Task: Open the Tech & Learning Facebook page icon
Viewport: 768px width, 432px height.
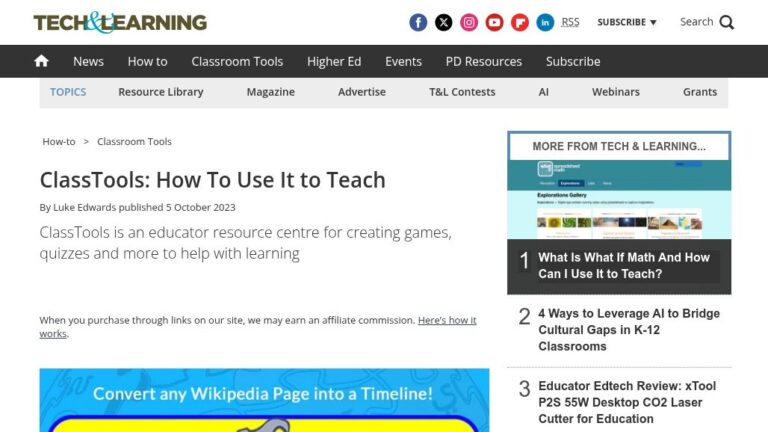Action: 418,22
